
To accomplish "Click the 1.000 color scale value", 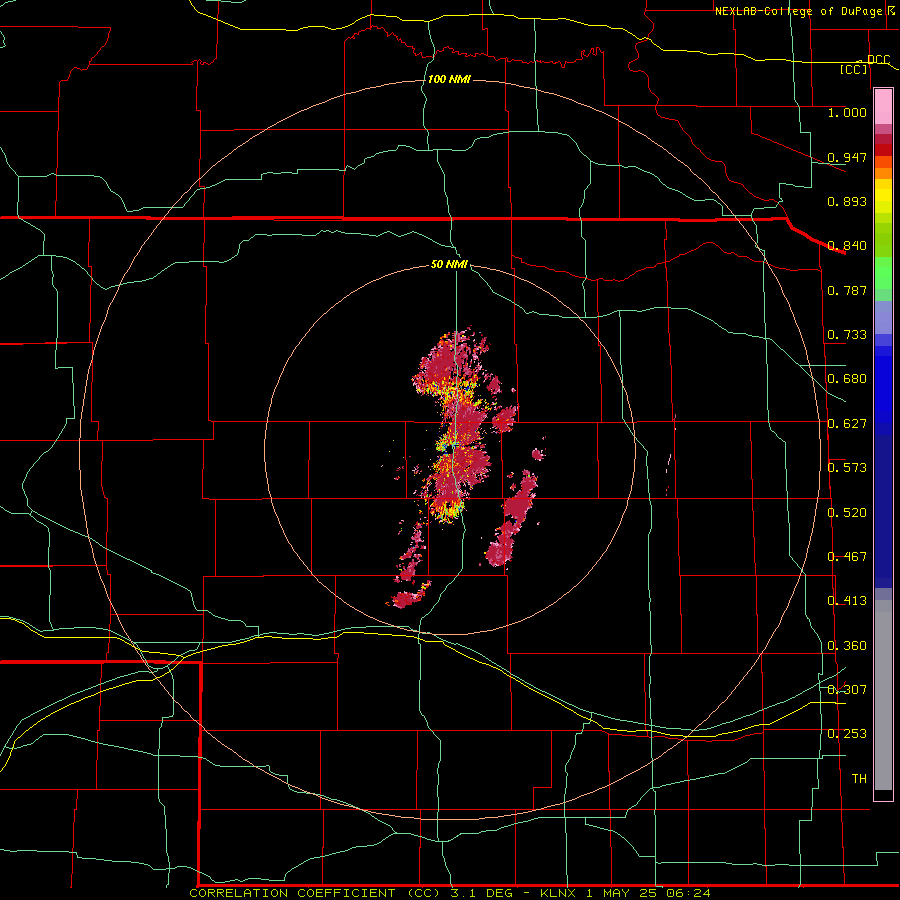I will tap(847, 112).
